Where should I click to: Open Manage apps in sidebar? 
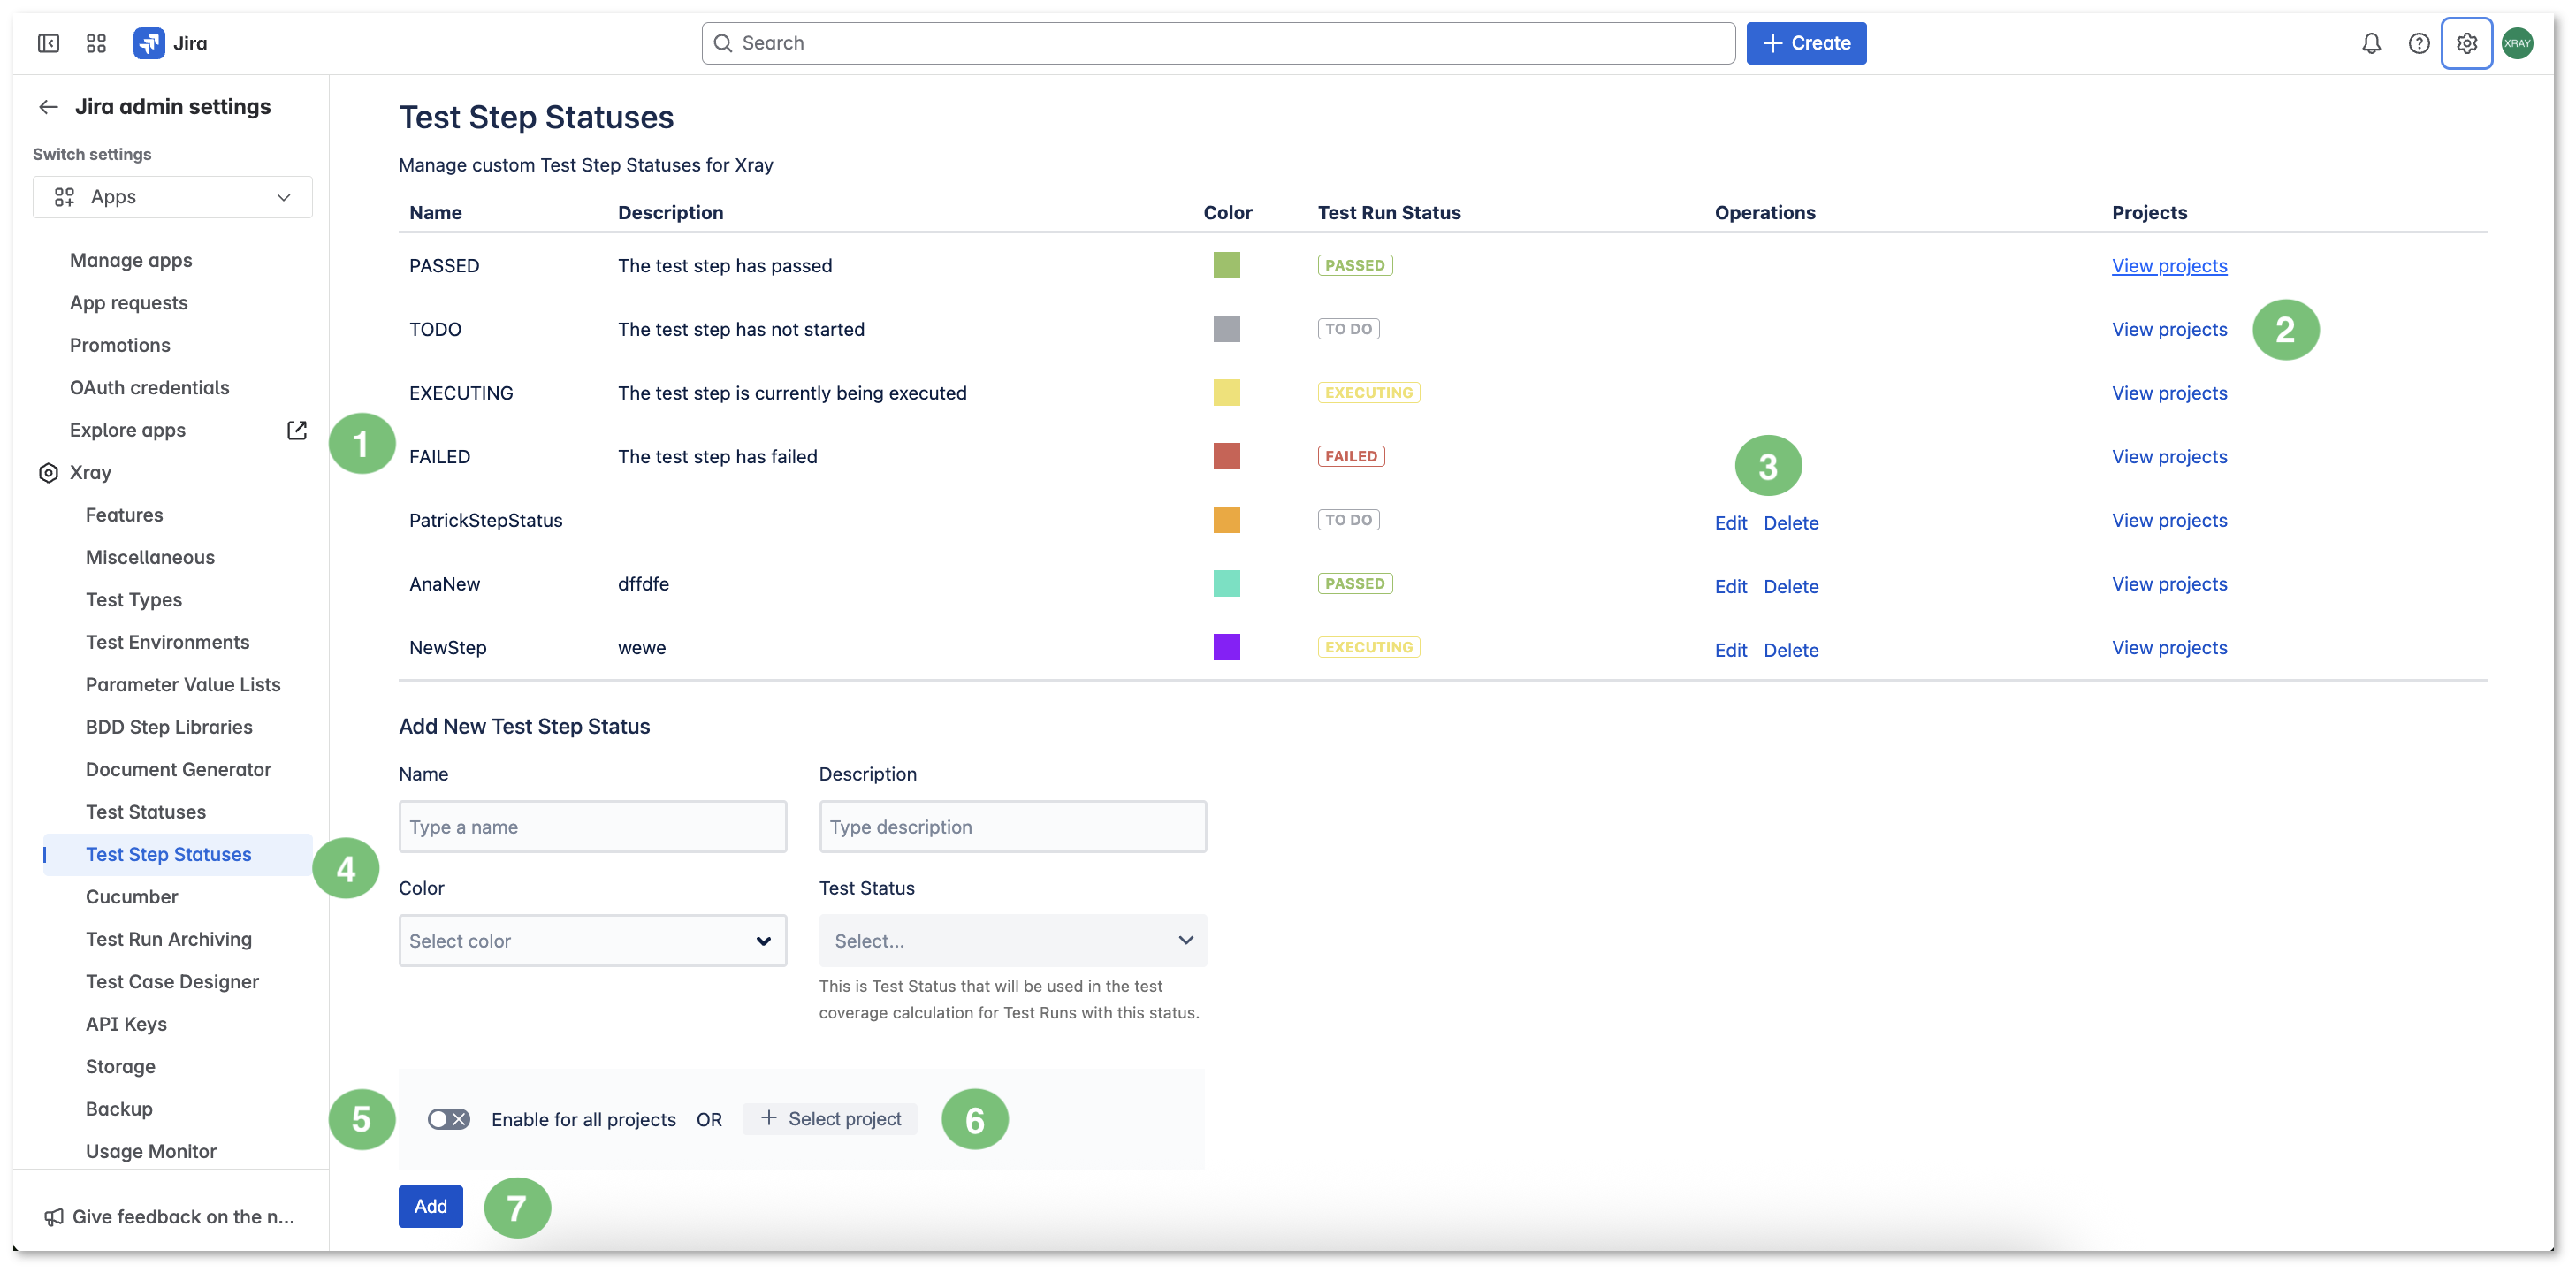coord(131,260)
